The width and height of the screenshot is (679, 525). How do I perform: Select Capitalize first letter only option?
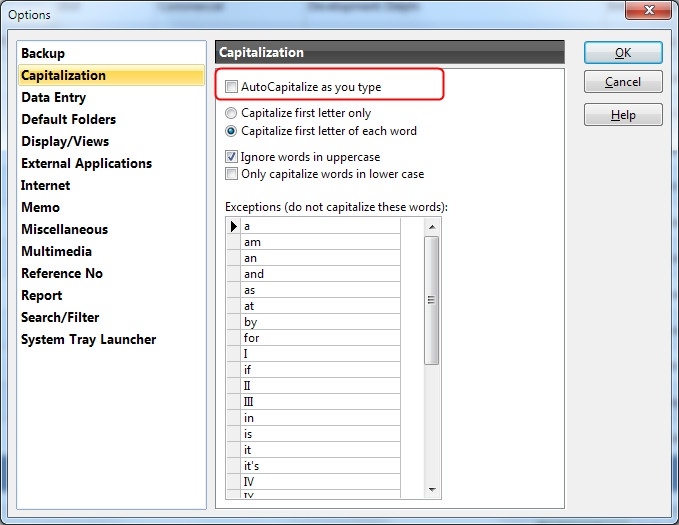(232, 114)
